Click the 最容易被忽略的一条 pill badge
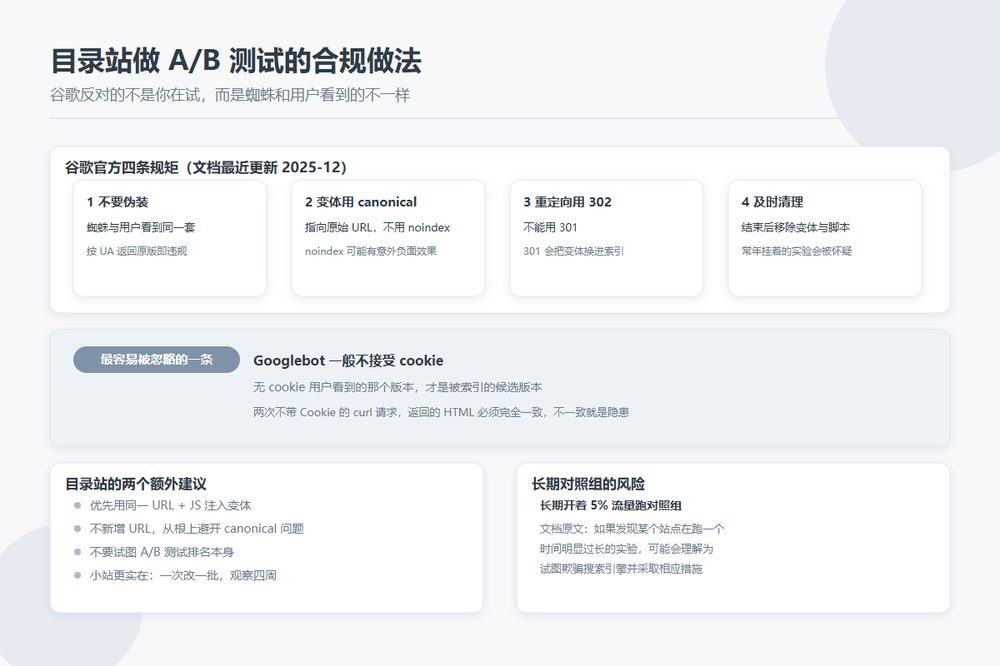The height and width of the screenshot is (666, 1000). click(x=156, y=359)
